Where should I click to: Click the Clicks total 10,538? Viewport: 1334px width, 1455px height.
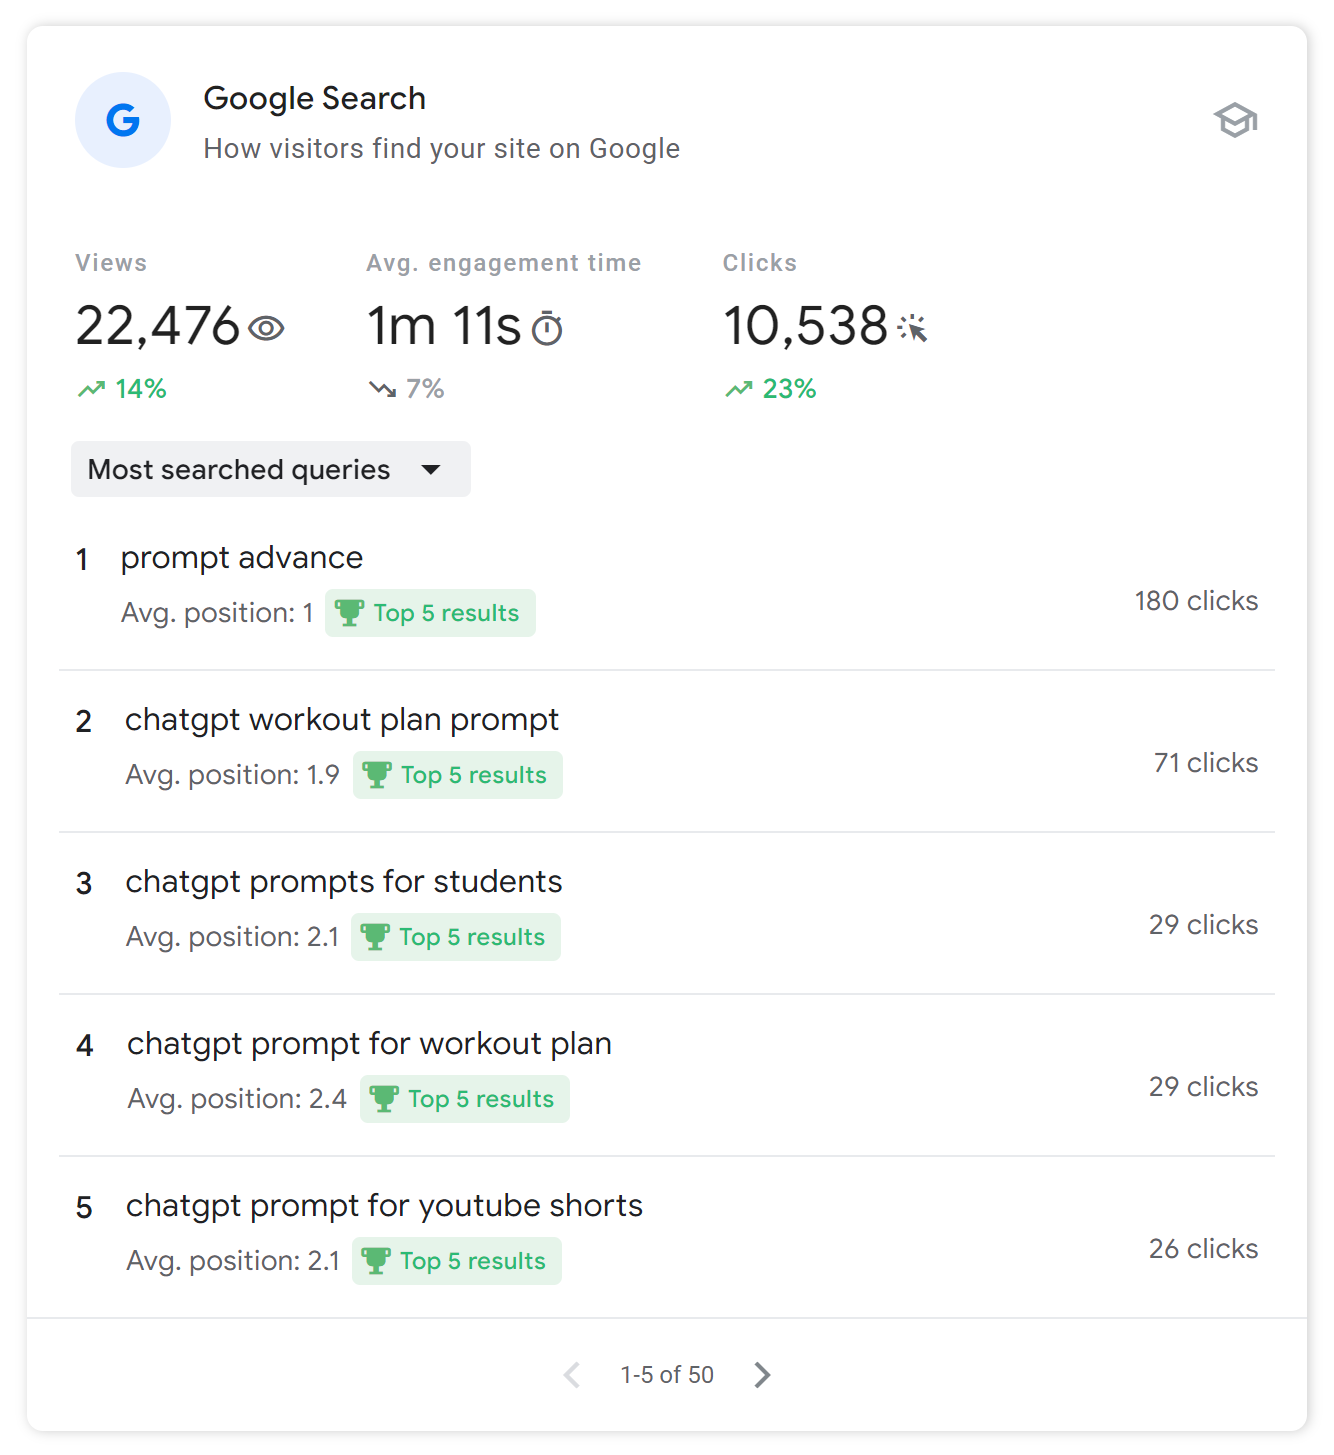coord(806,326)
